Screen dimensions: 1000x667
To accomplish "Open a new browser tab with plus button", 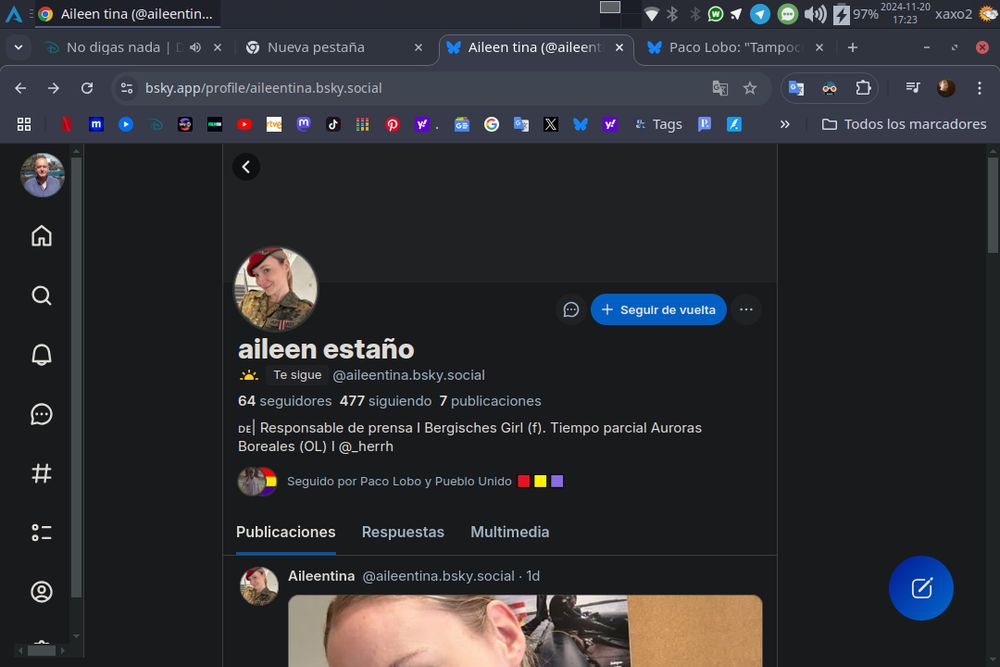I will (852, 47).
